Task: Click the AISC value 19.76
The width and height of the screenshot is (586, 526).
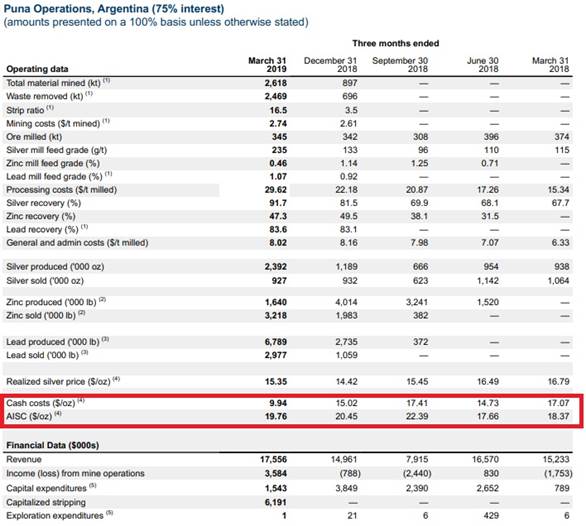Action: coord(276,416)
